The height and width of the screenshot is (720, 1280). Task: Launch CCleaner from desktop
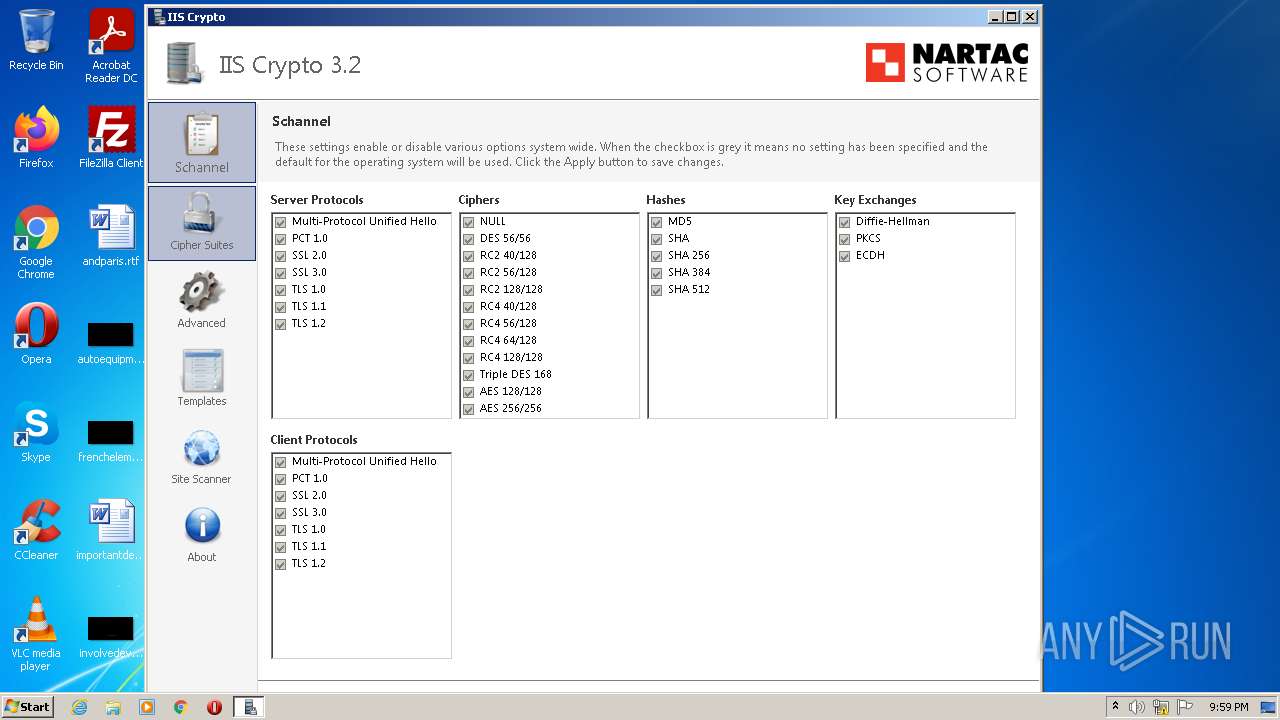36,530
